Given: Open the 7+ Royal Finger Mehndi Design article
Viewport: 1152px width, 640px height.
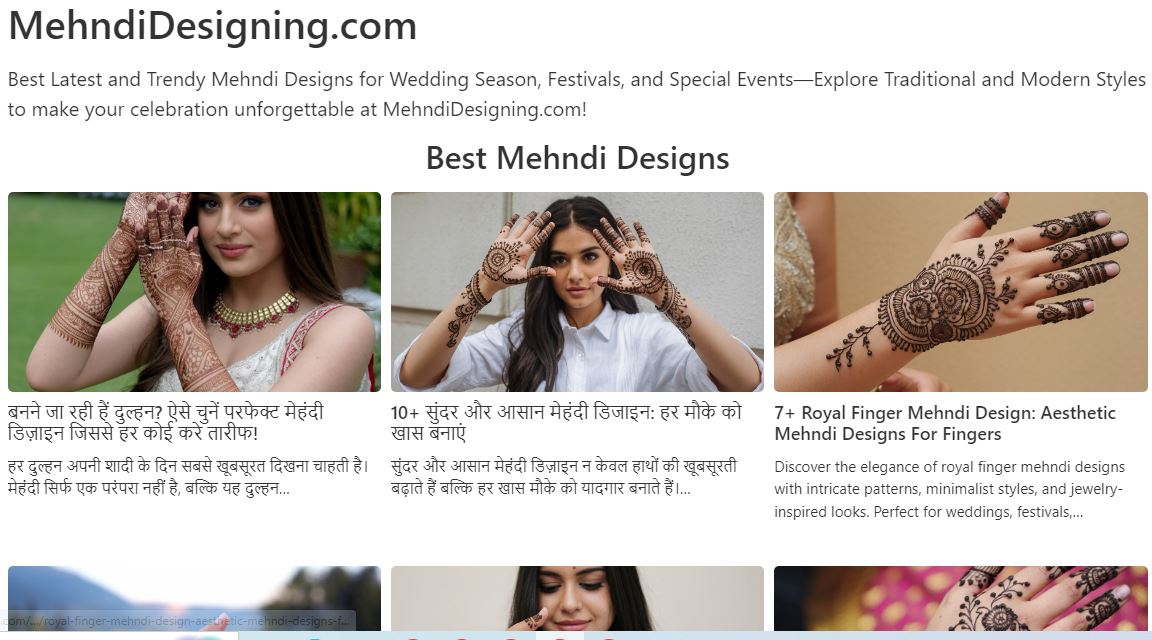Looking at the screenshot, I should coord(945,423).
